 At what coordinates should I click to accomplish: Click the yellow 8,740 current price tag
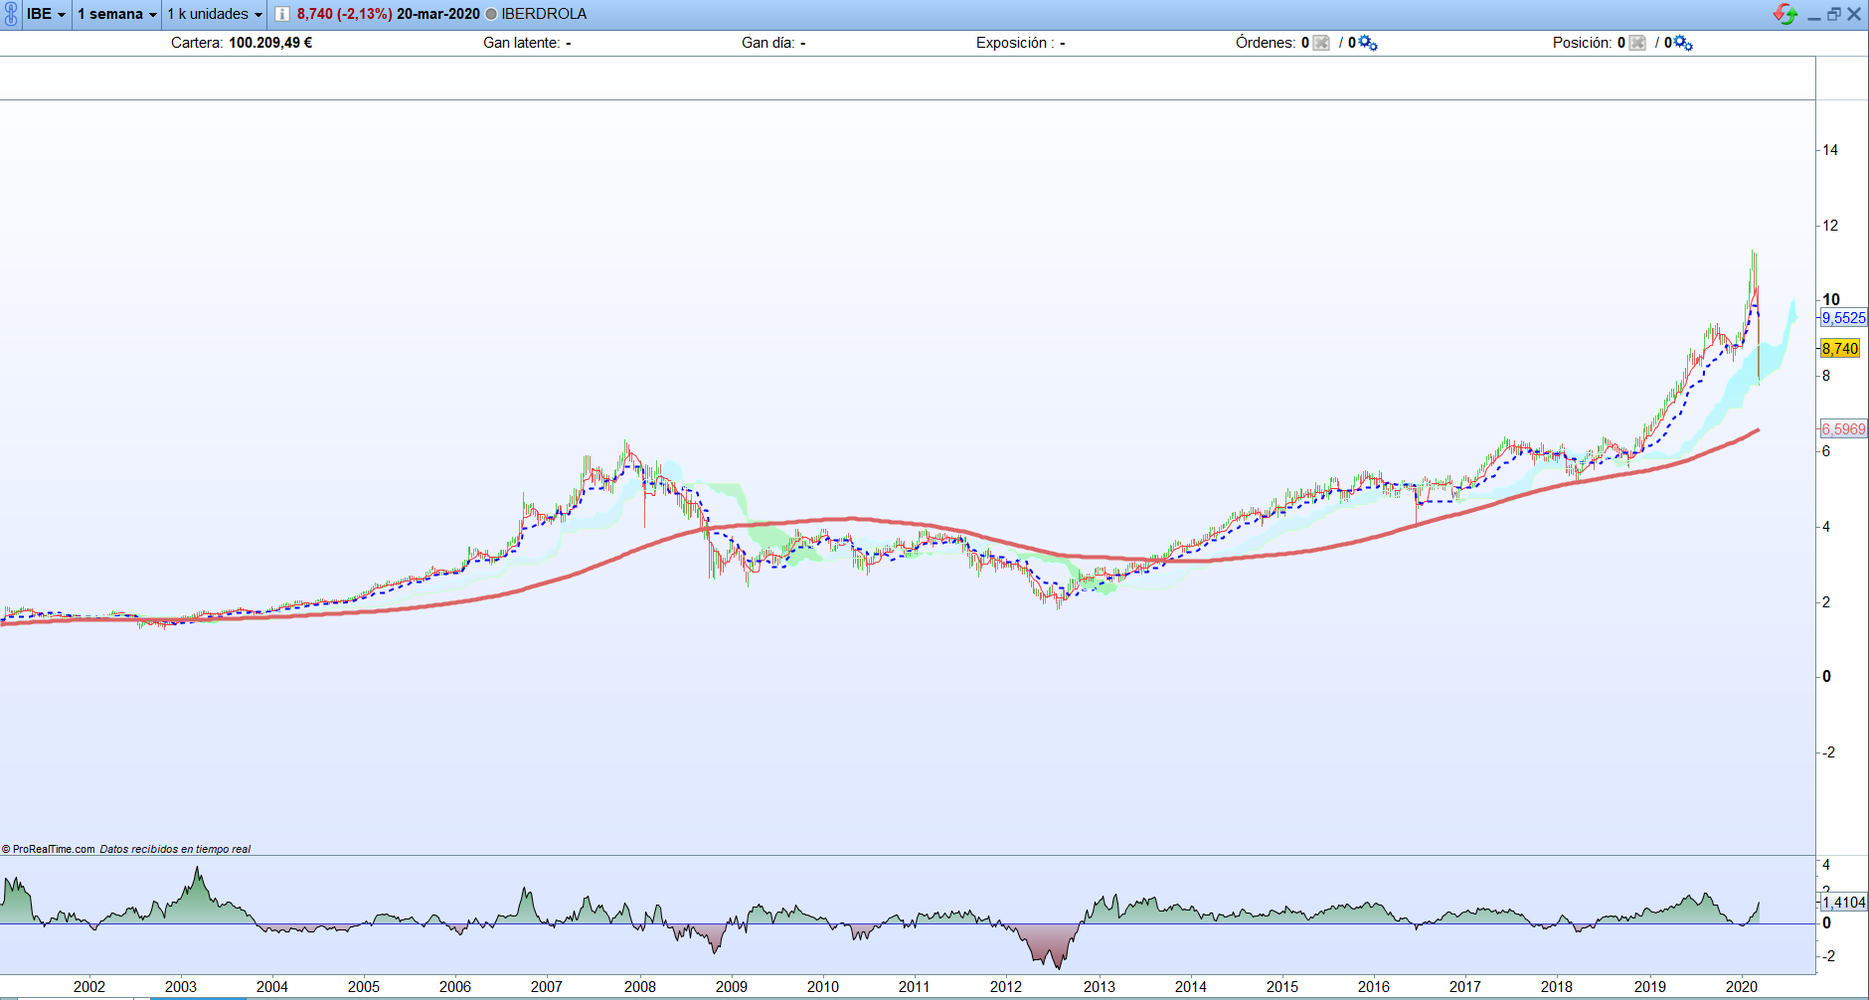click(x=1840, y=349)
